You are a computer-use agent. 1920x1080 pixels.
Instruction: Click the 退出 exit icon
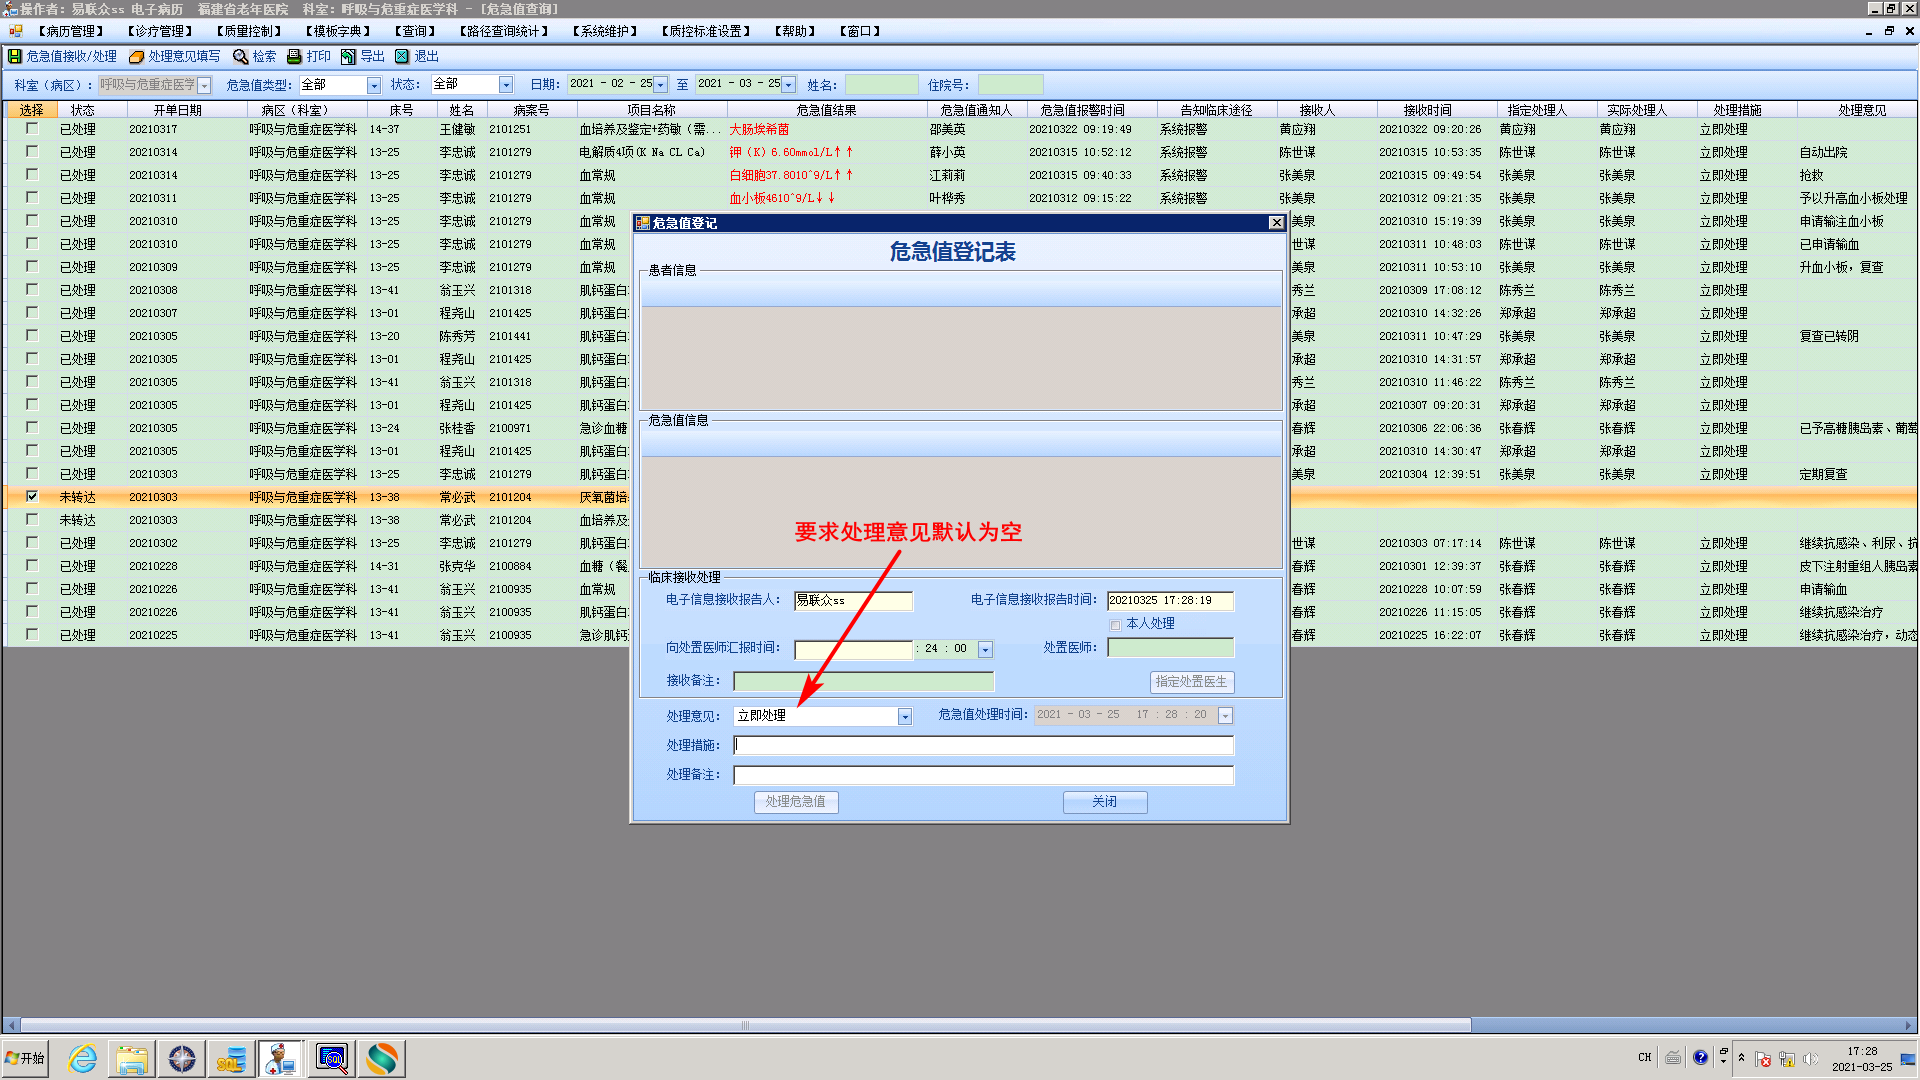tap(402, 57)
